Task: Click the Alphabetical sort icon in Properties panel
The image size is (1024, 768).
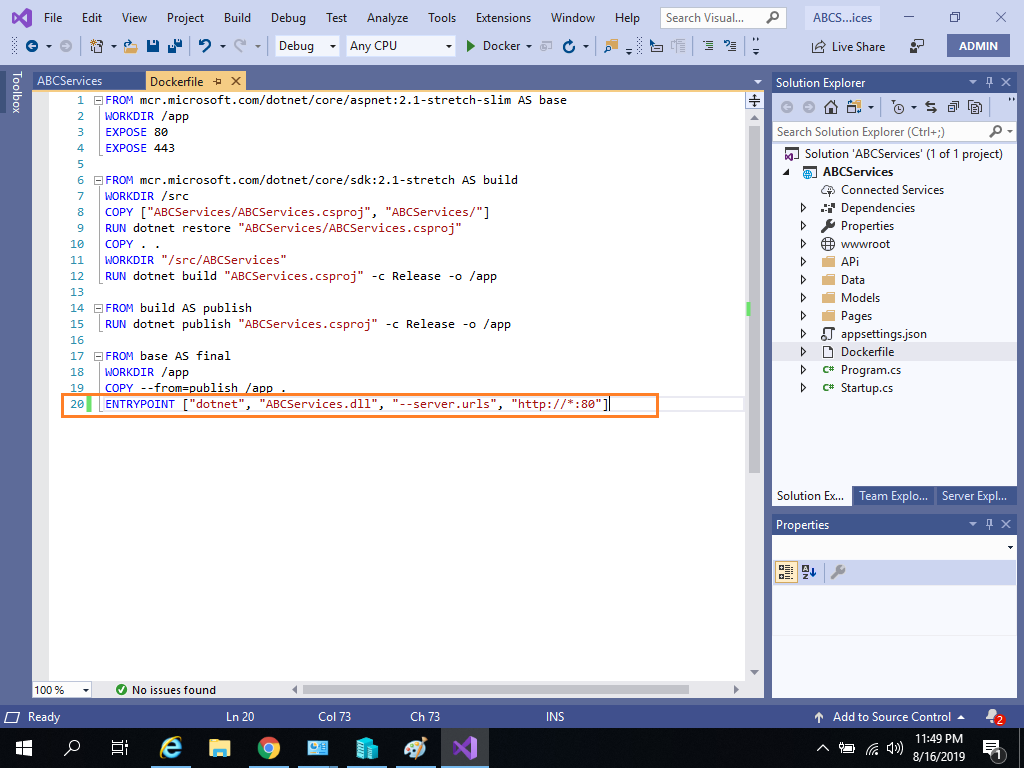Action: coord(810,572)
